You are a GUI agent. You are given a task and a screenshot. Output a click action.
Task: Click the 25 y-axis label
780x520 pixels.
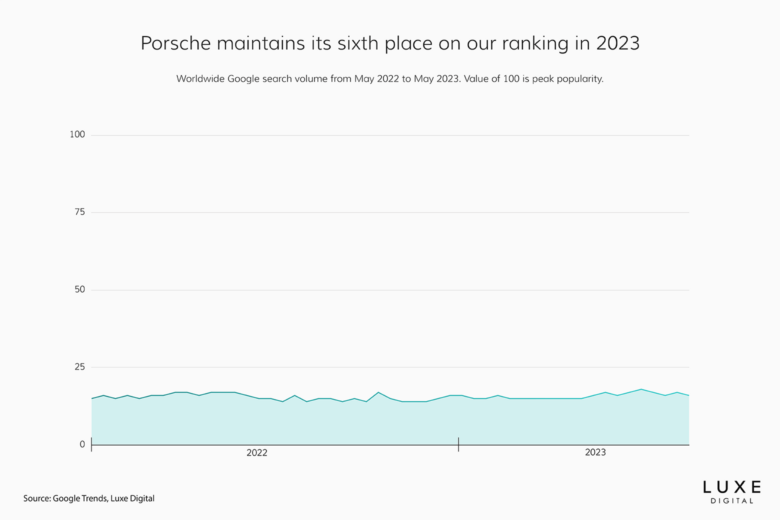point(80,367)
